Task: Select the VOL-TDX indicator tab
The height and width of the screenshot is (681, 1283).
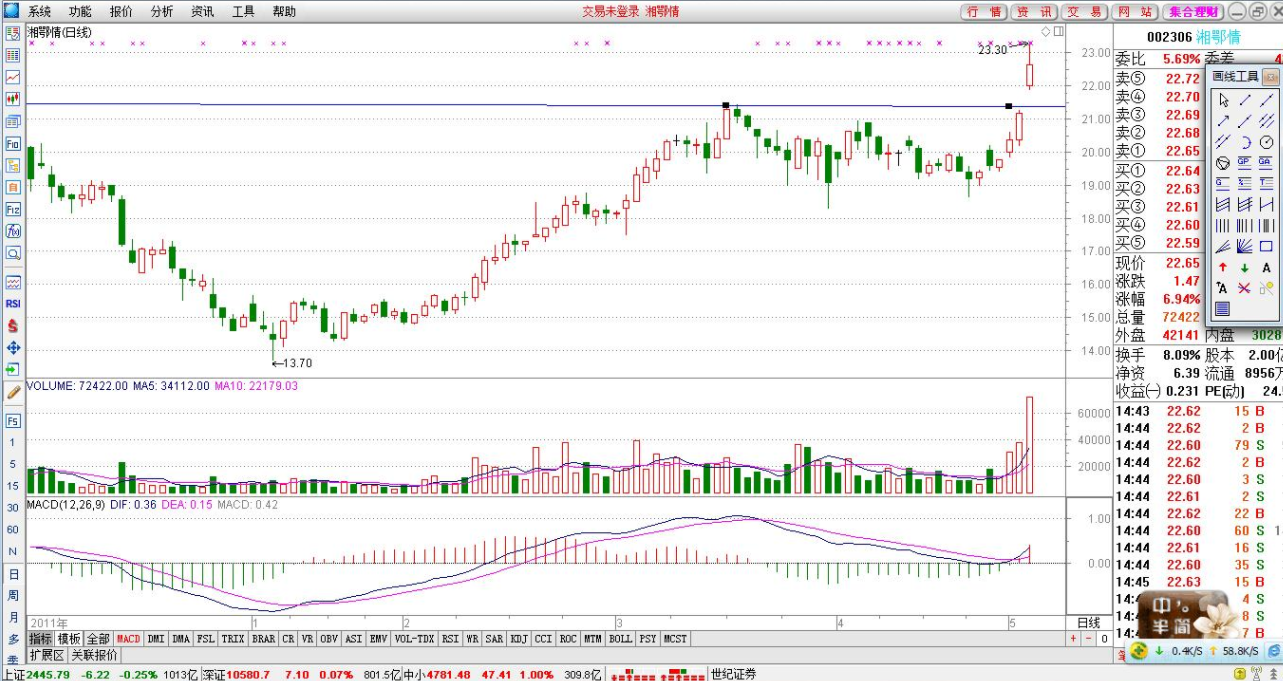Action: [413, 638]
